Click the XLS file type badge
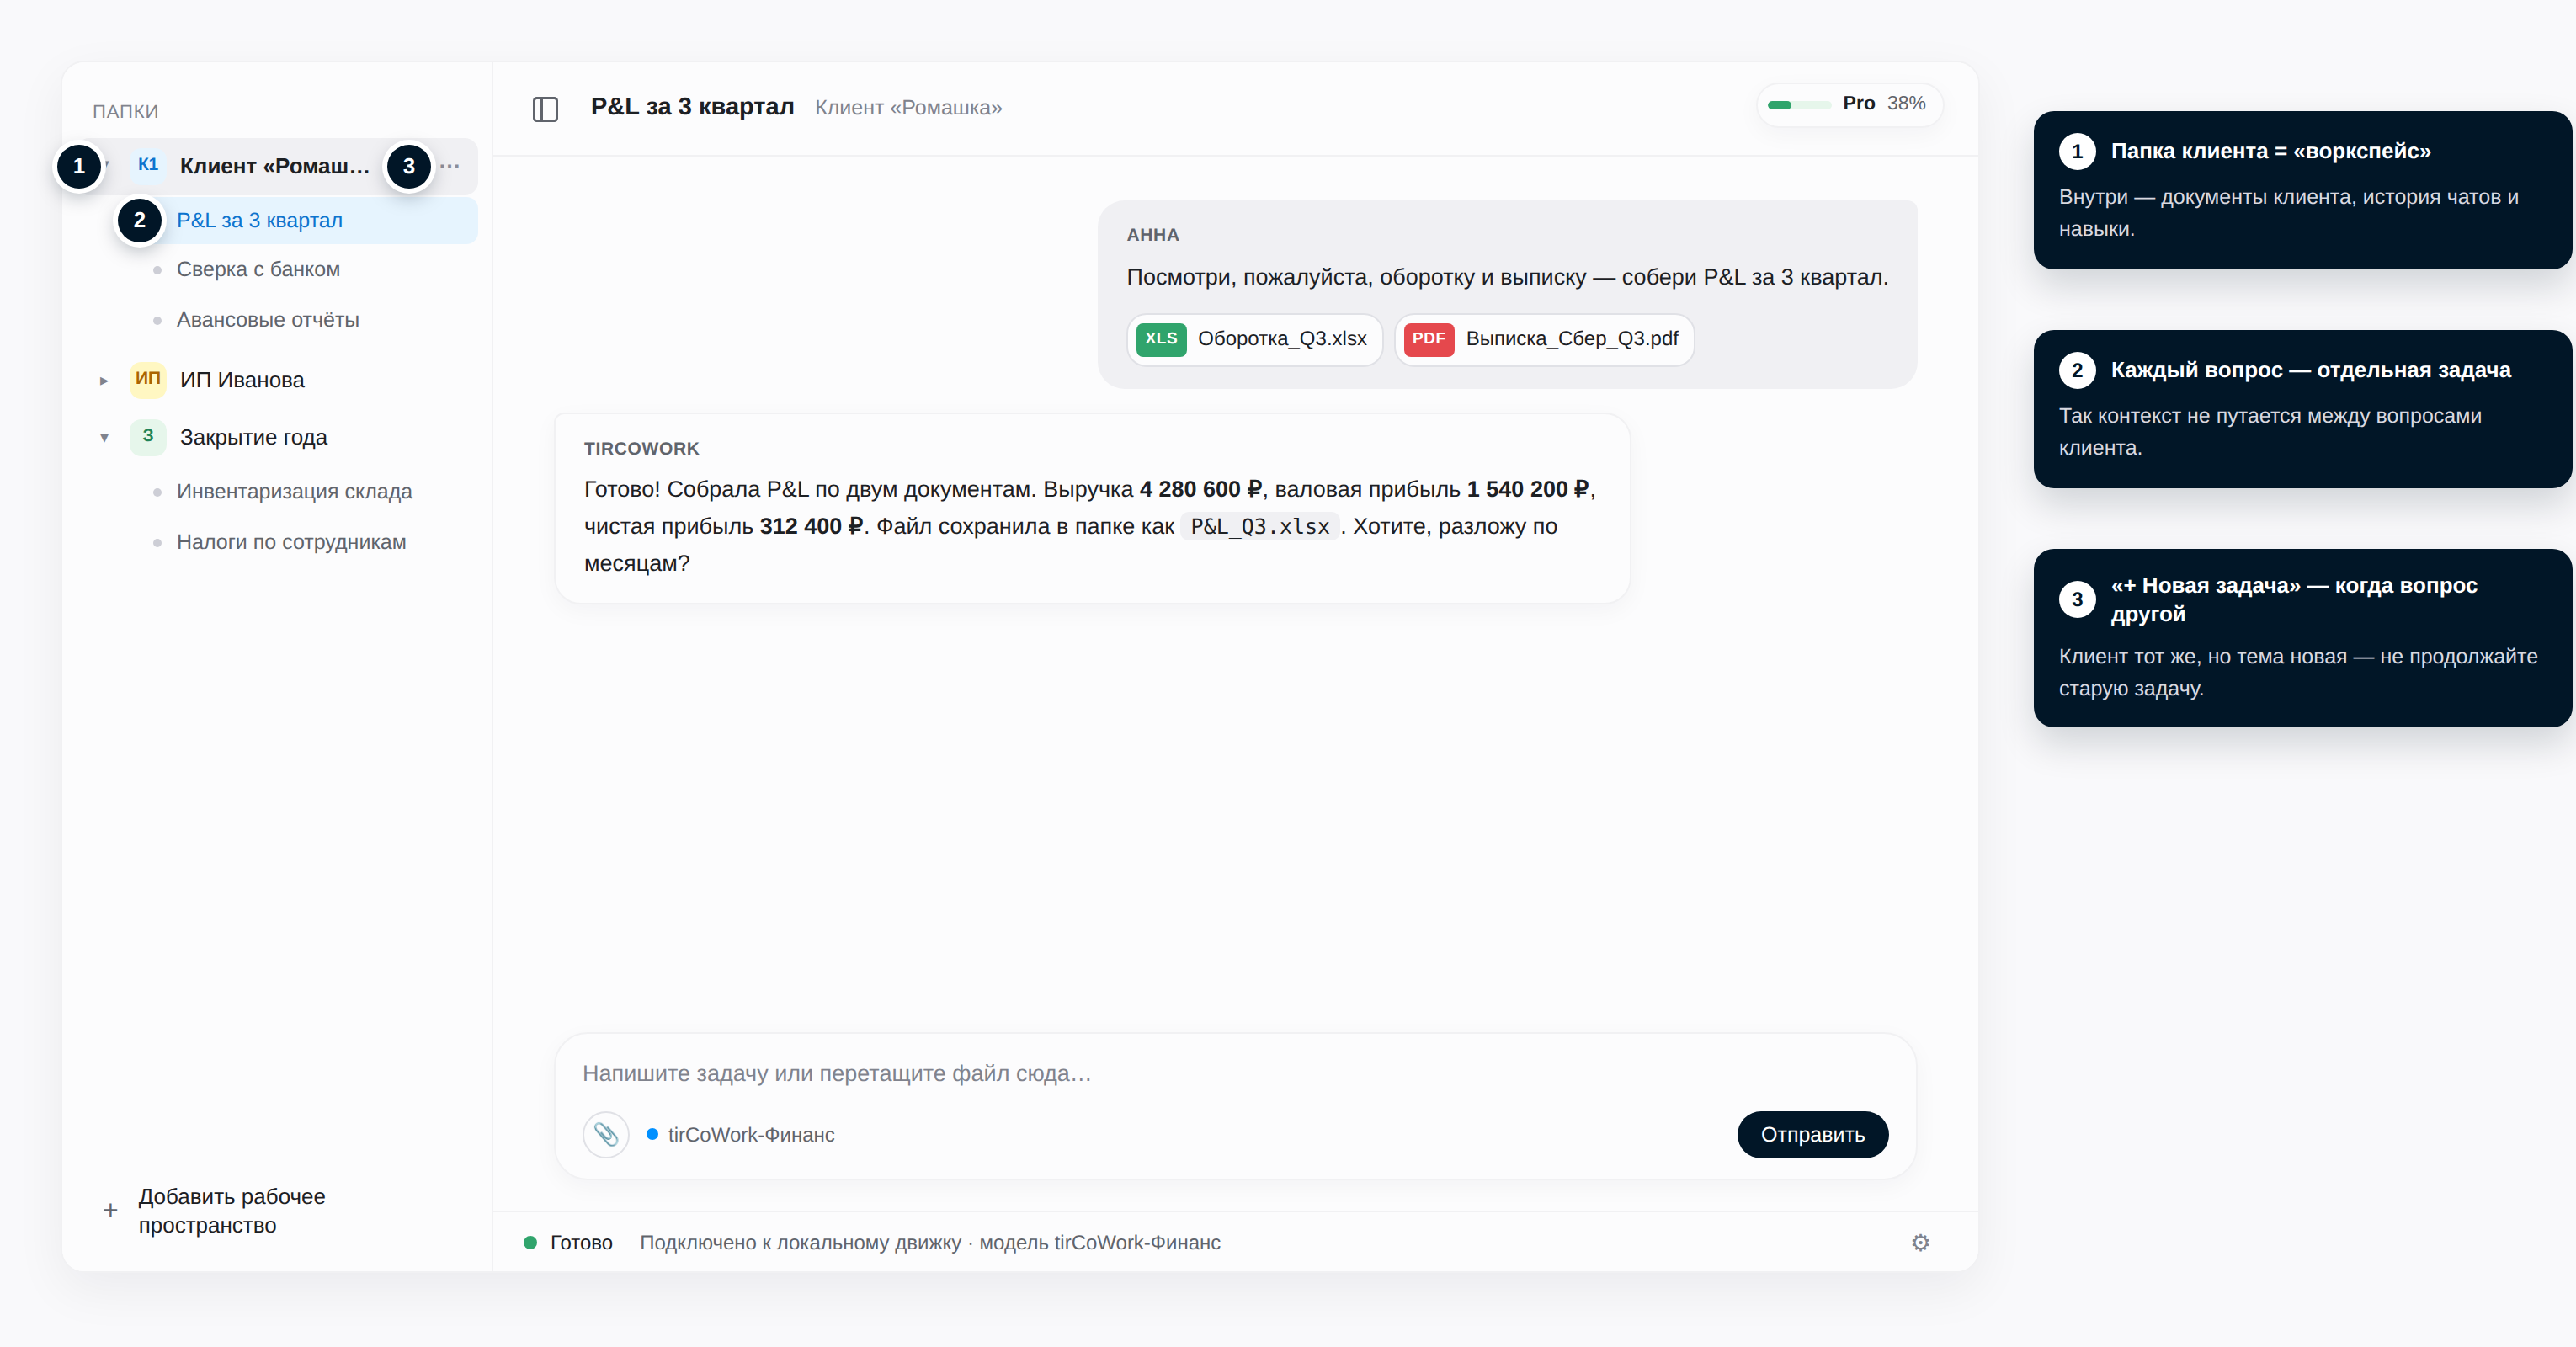The image size is (2576, 1347). coord(1161,339)
